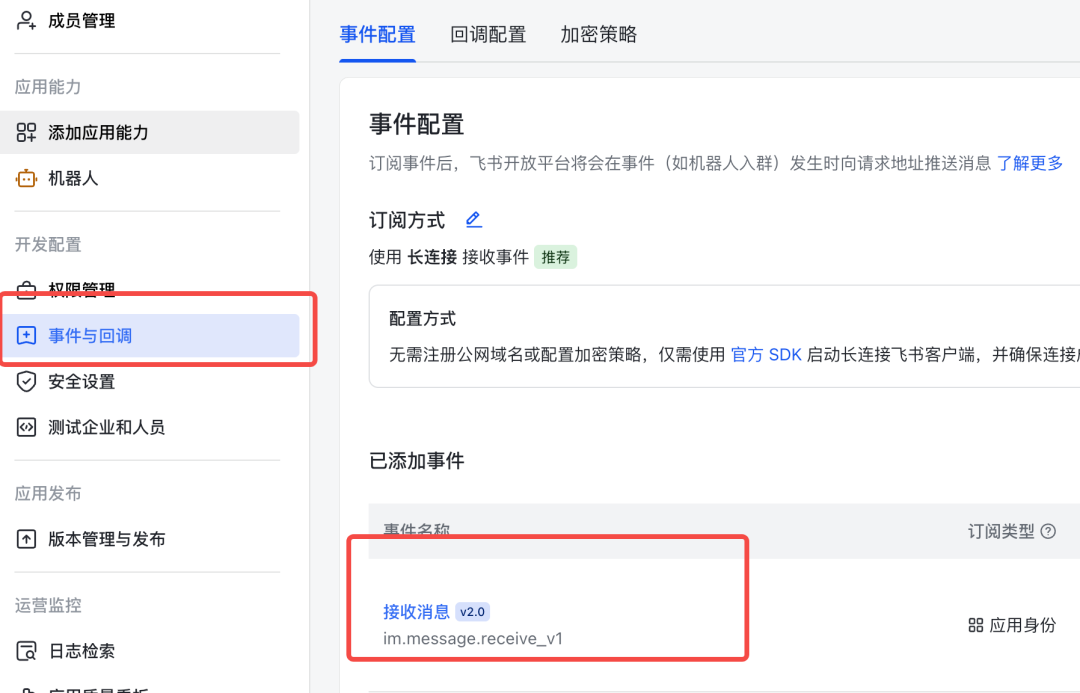Select the 添加应用能力 icon in sidebar
The image size is (1080, 693).
tap(25, 132)
